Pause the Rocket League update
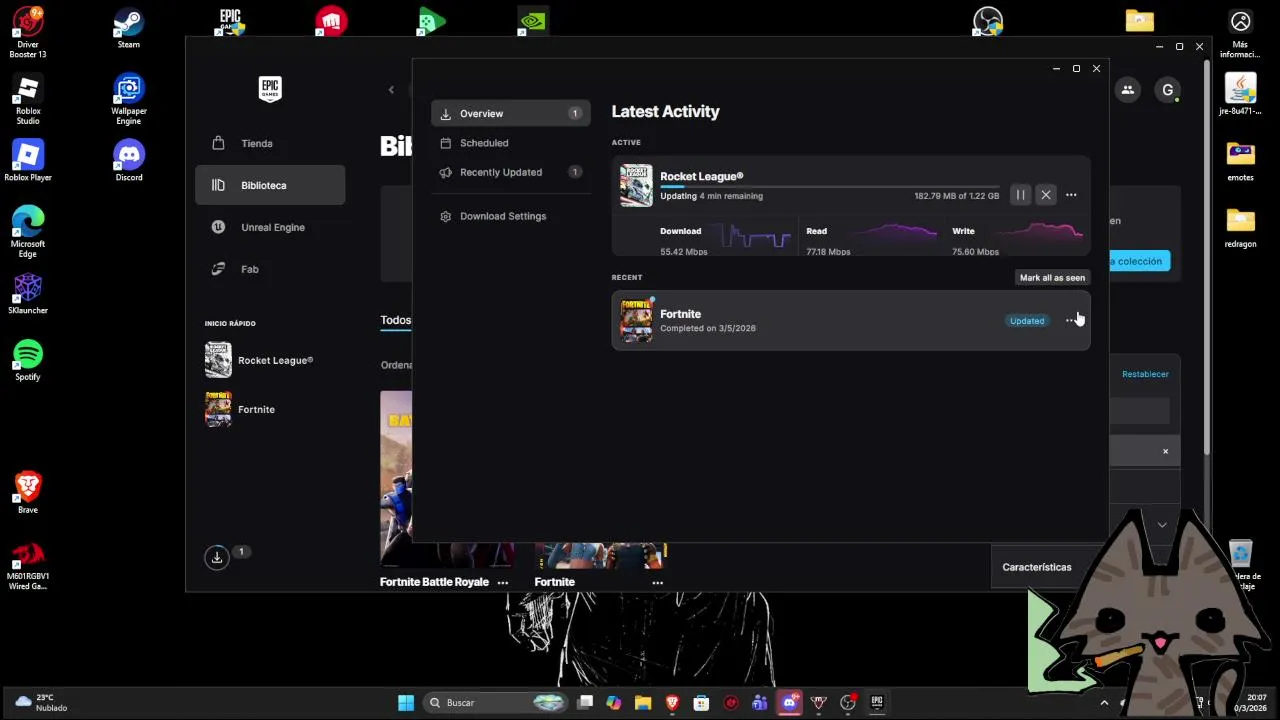The image size is (1280, 720). [x=1020, y=195]
